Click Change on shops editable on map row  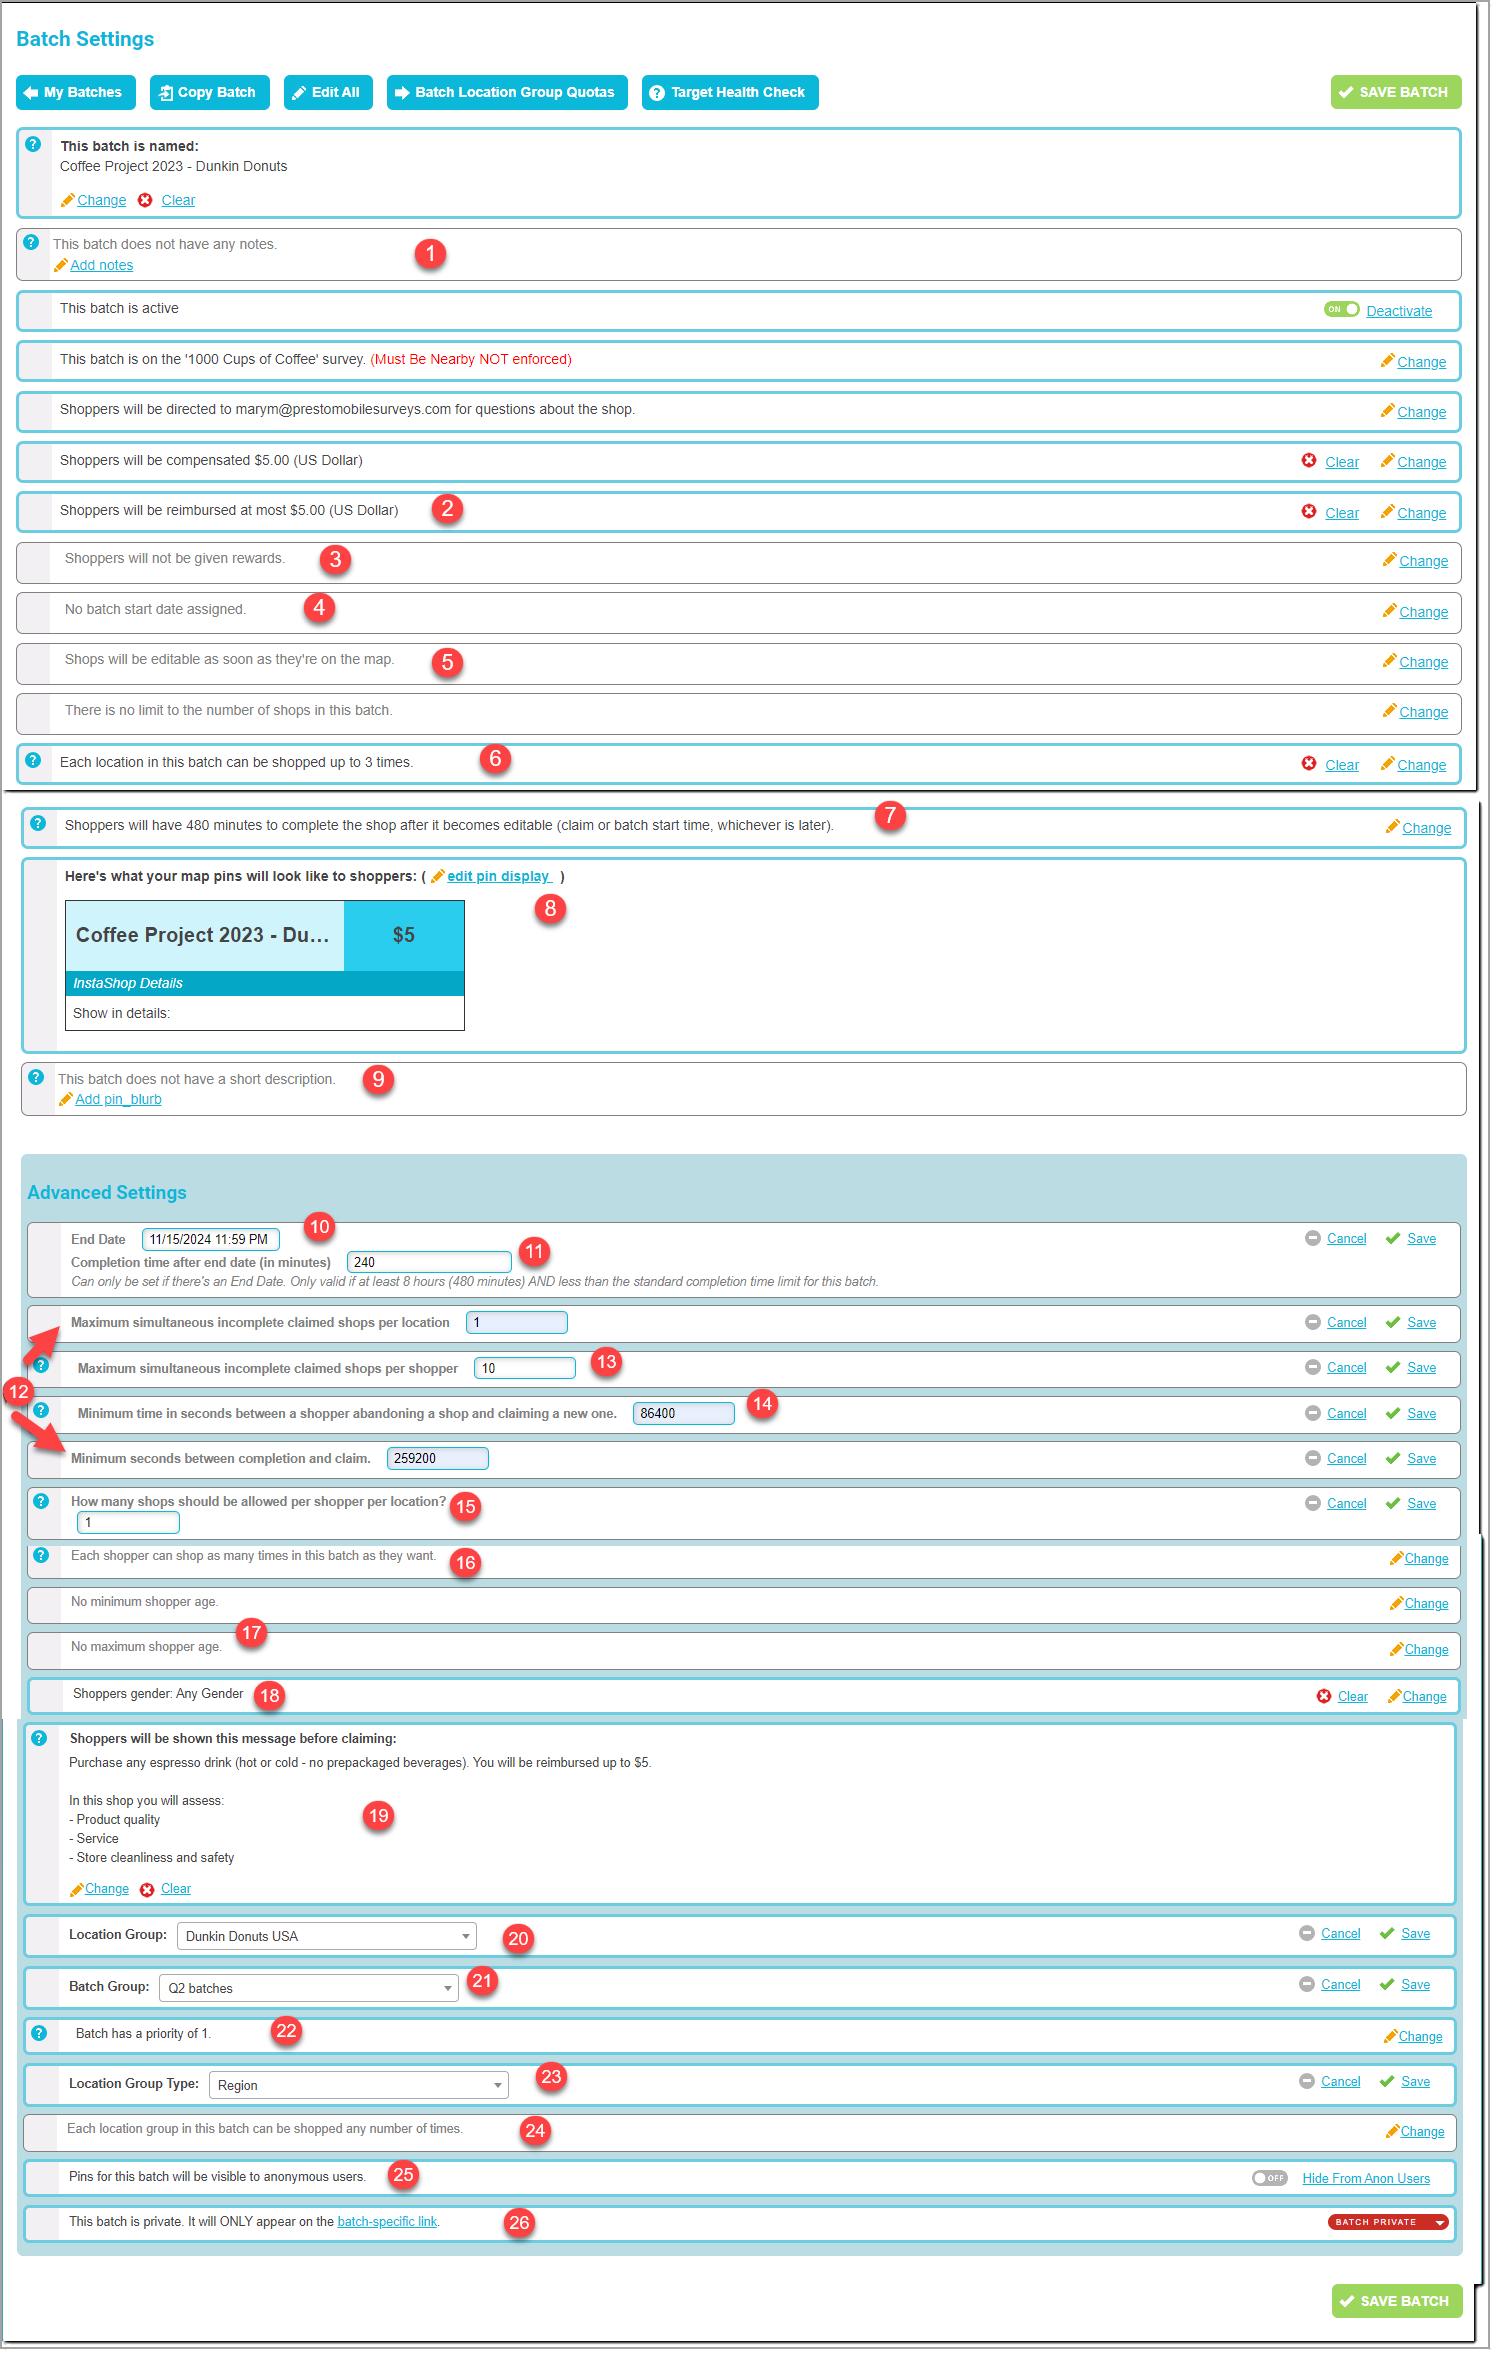pos(1424,662)
